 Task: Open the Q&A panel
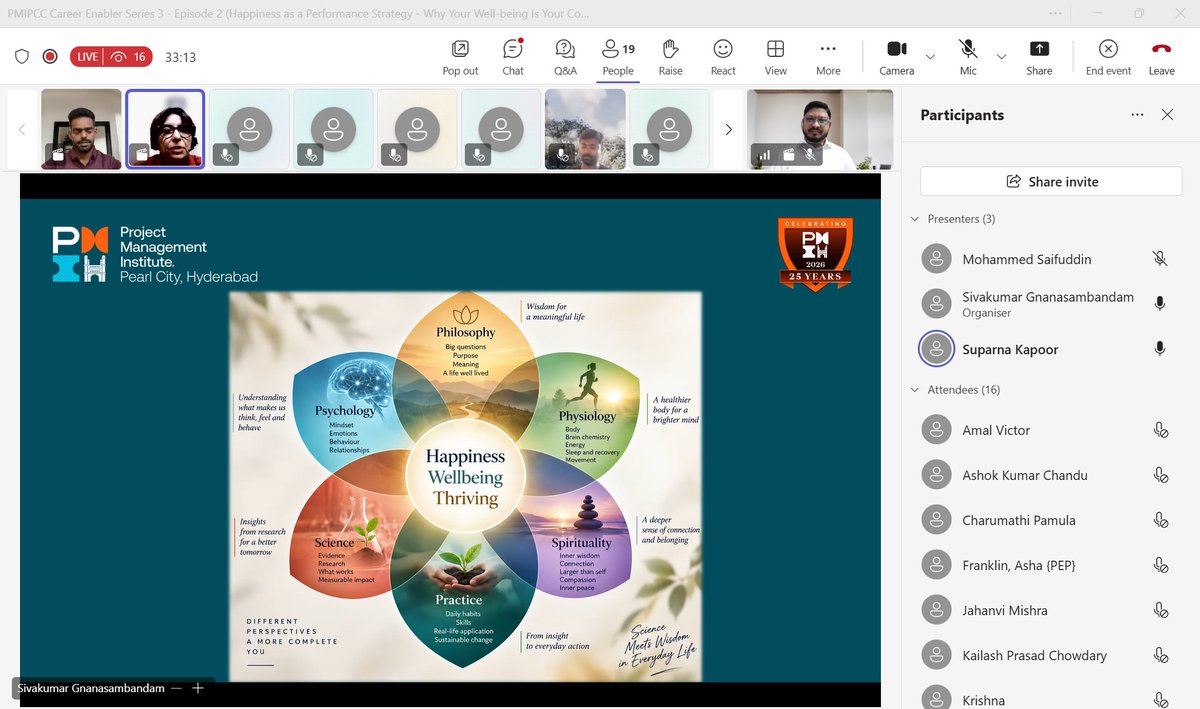(x=565, y=57)
